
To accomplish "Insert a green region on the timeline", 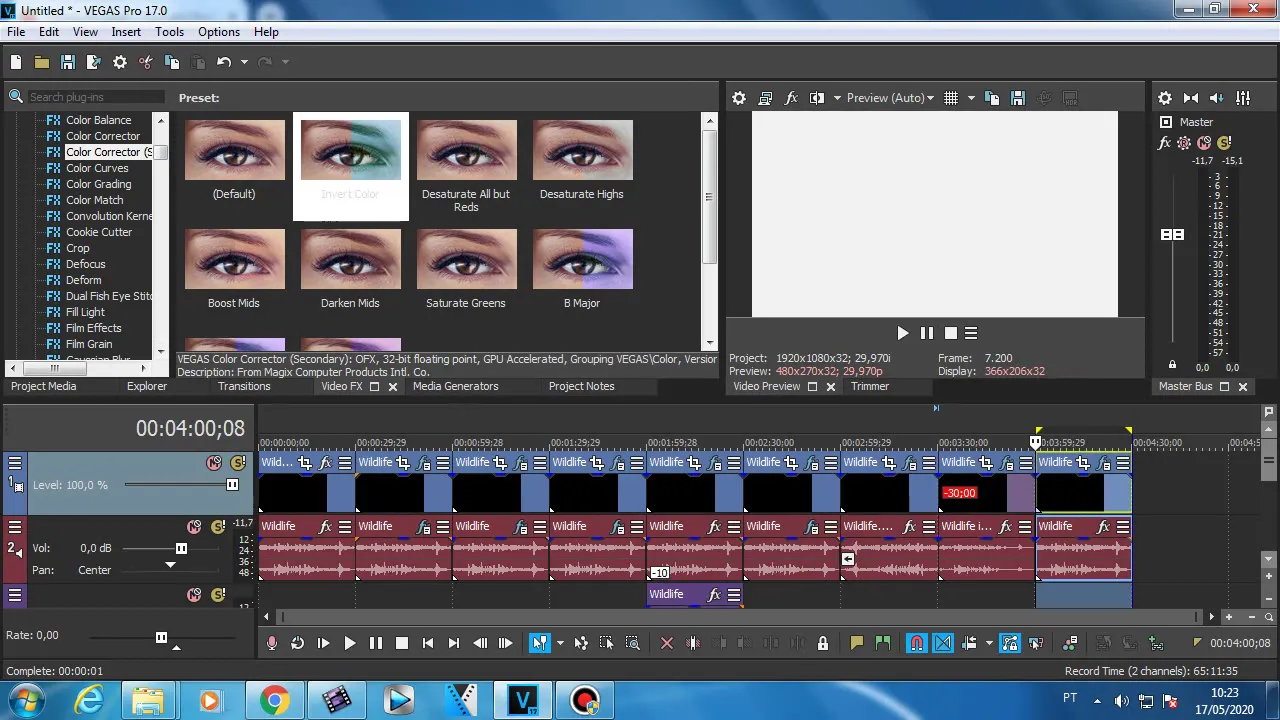I will tap(883, 643).
